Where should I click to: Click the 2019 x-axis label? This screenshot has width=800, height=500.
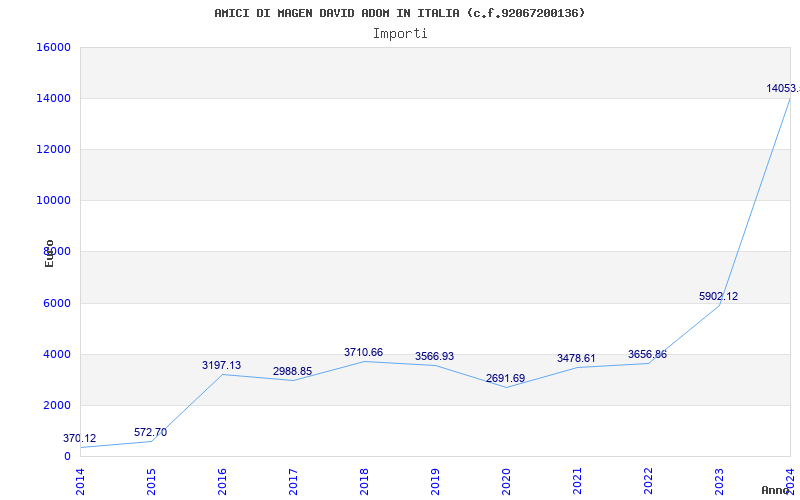click(435, 482)
